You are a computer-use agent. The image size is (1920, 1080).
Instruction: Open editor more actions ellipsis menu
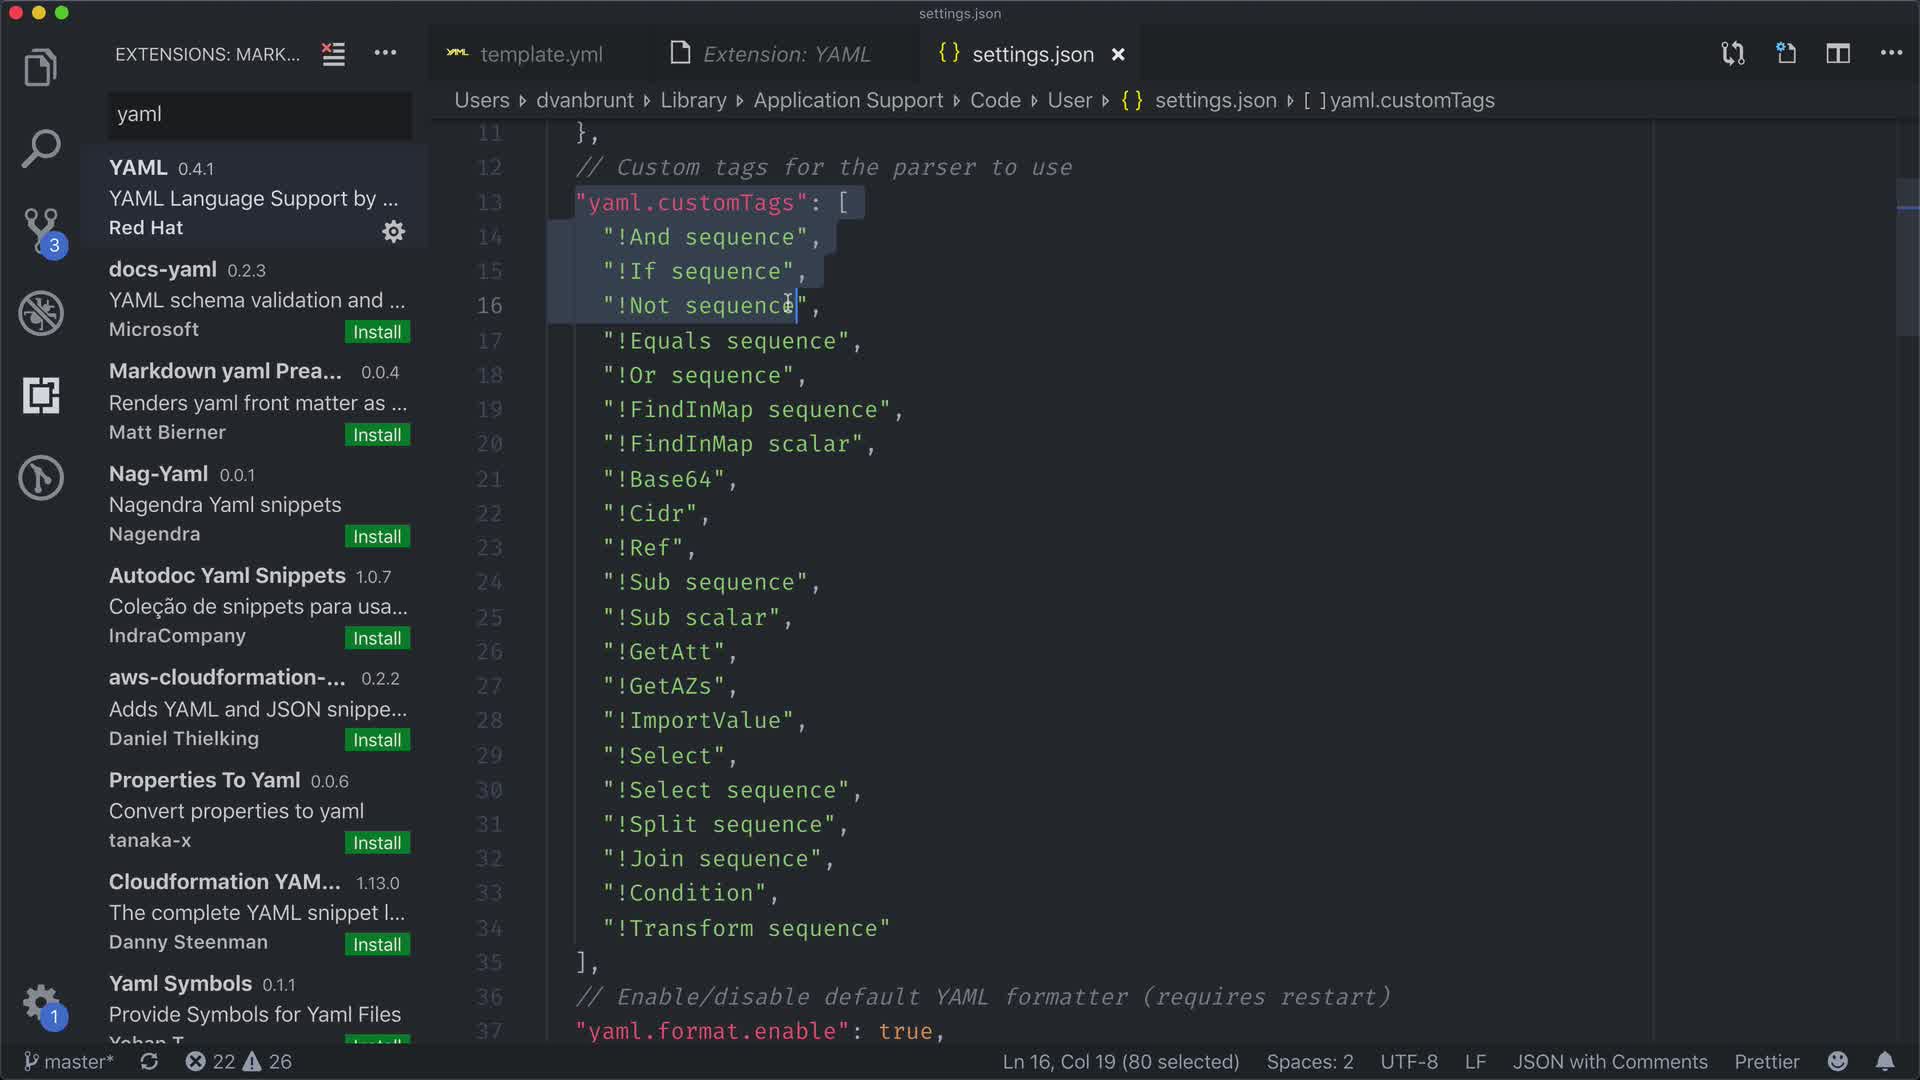1891,54
